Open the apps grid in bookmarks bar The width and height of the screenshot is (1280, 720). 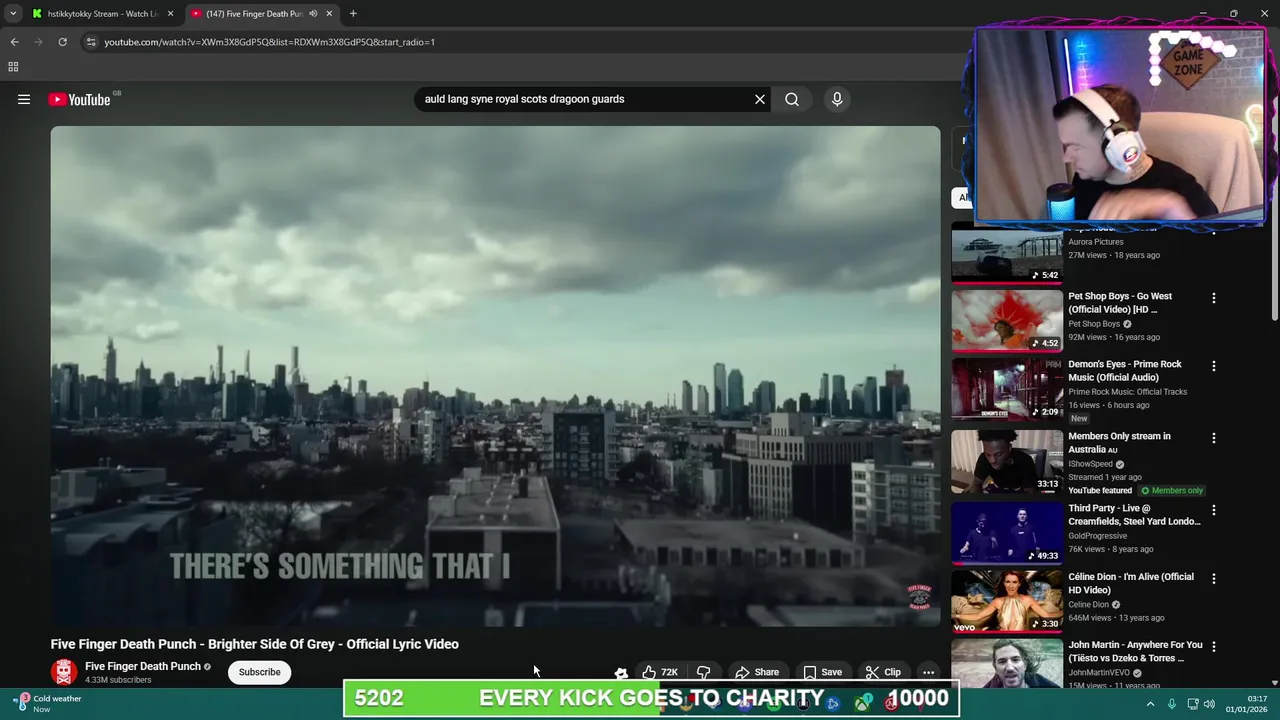pos(13,67)
